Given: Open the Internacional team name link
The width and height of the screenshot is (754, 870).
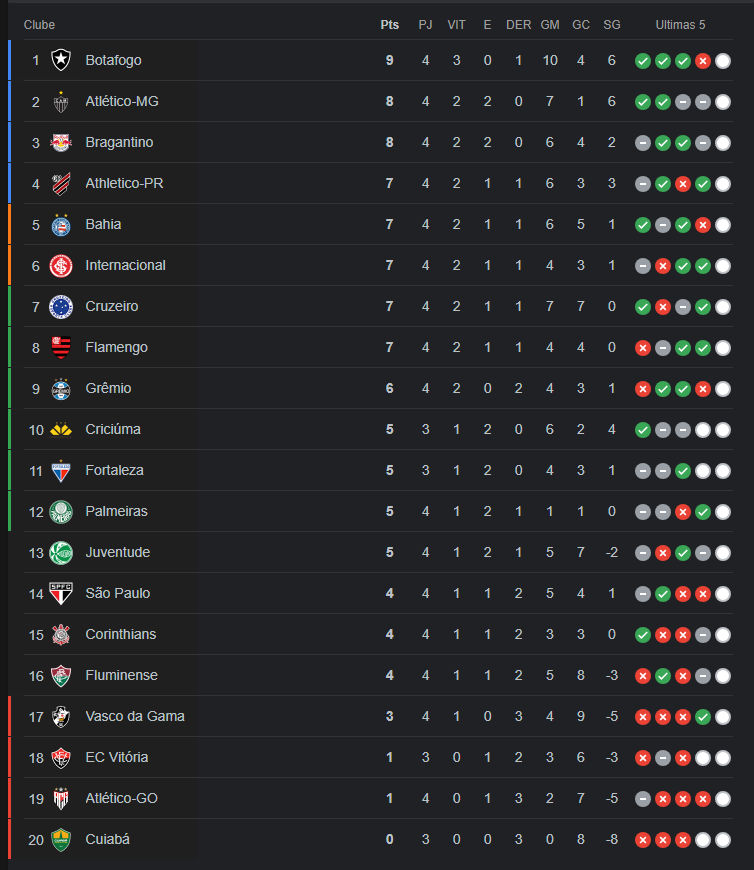Looking at the screenshot, I should click(125, 266).
